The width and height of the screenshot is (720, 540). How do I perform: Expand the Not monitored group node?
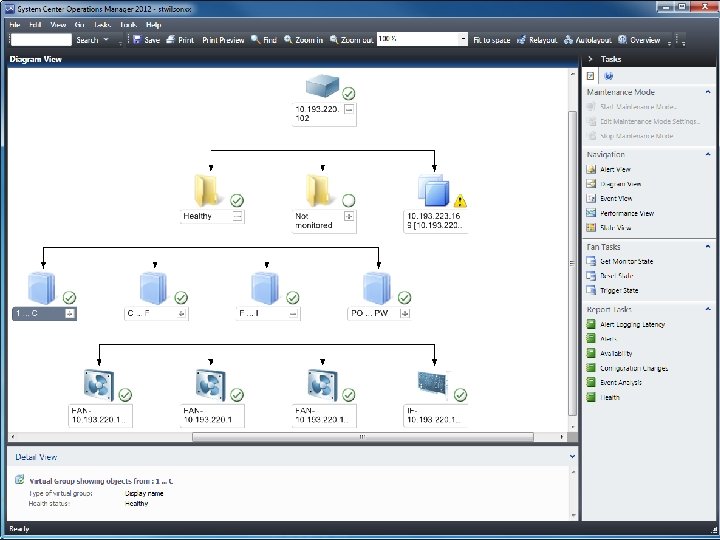pyautogui.click(x=349, y=216)
